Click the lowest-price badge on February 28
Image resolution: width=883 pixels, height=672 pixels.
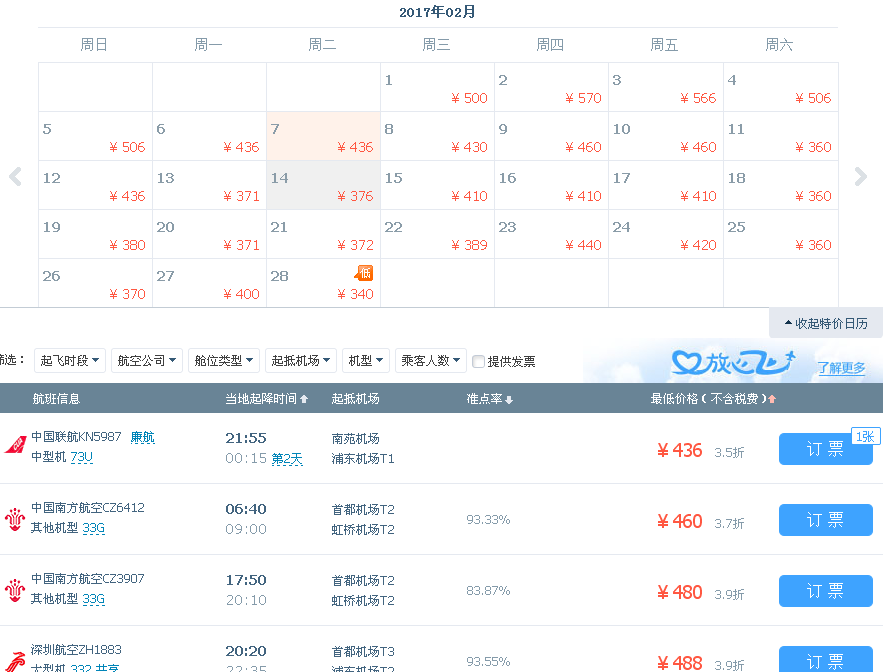tap(364, 272)
